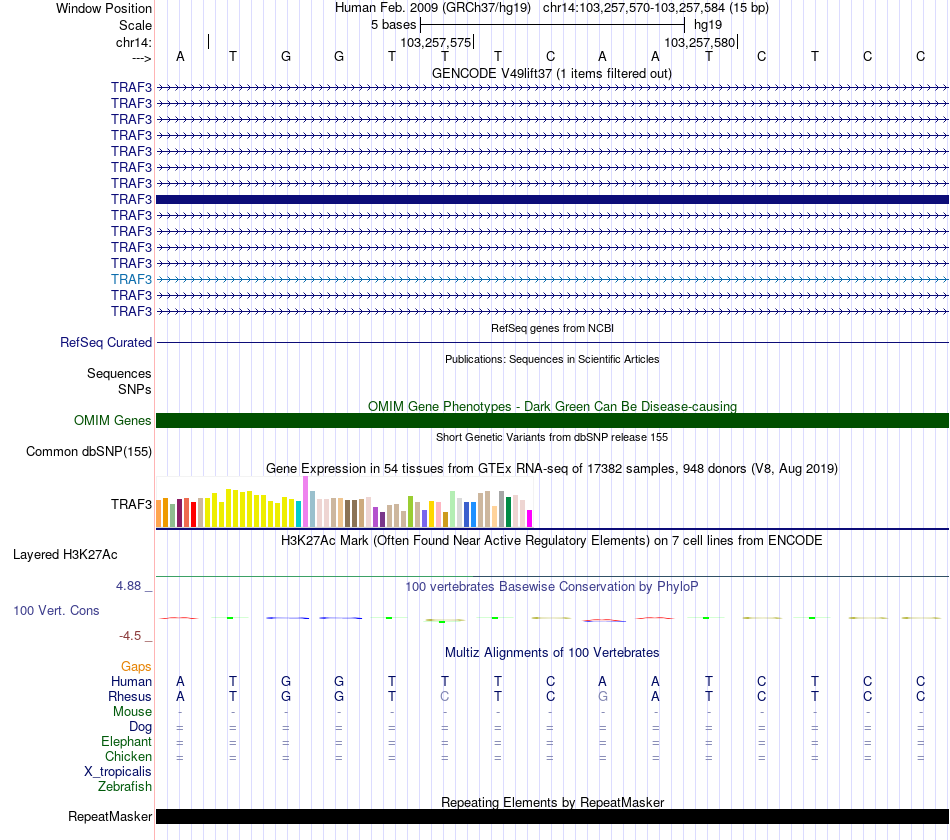
Task: Open the H3K27Ac Mark track title
Action: (x=551, y=541)
